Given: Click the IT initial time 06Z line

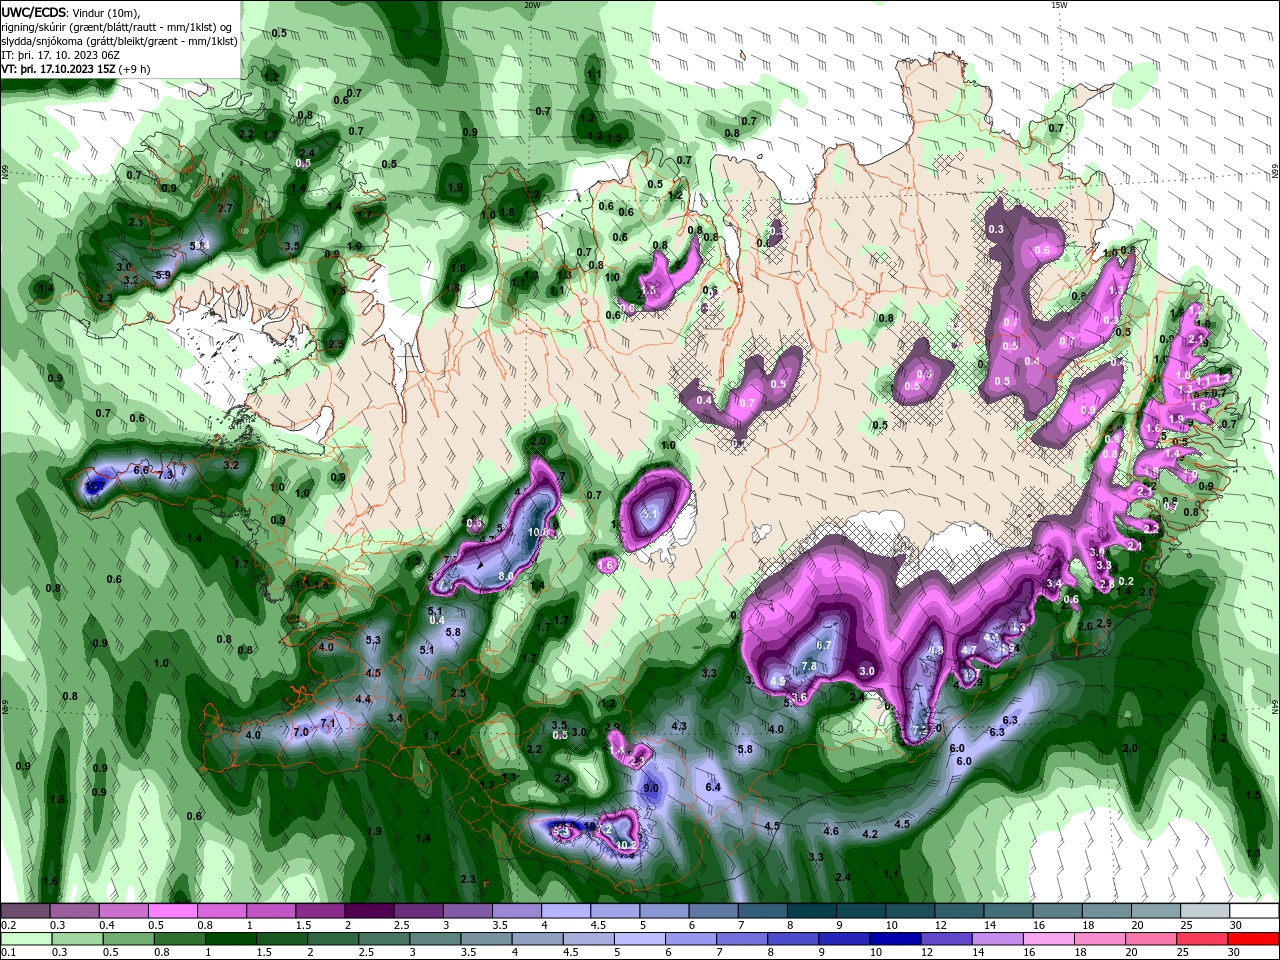Looking at the screenshot, I should pos(60,55).
